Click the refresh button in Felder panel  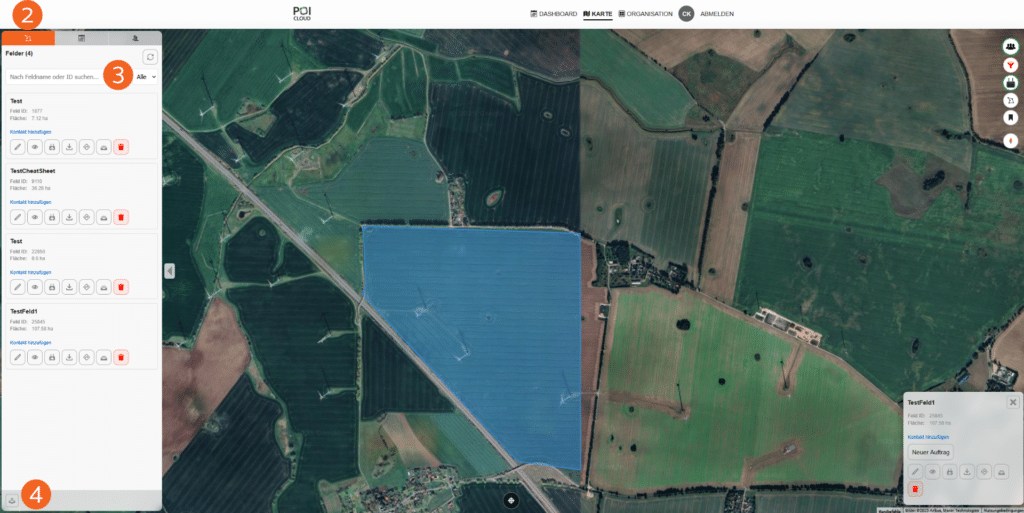click(150, 57)
